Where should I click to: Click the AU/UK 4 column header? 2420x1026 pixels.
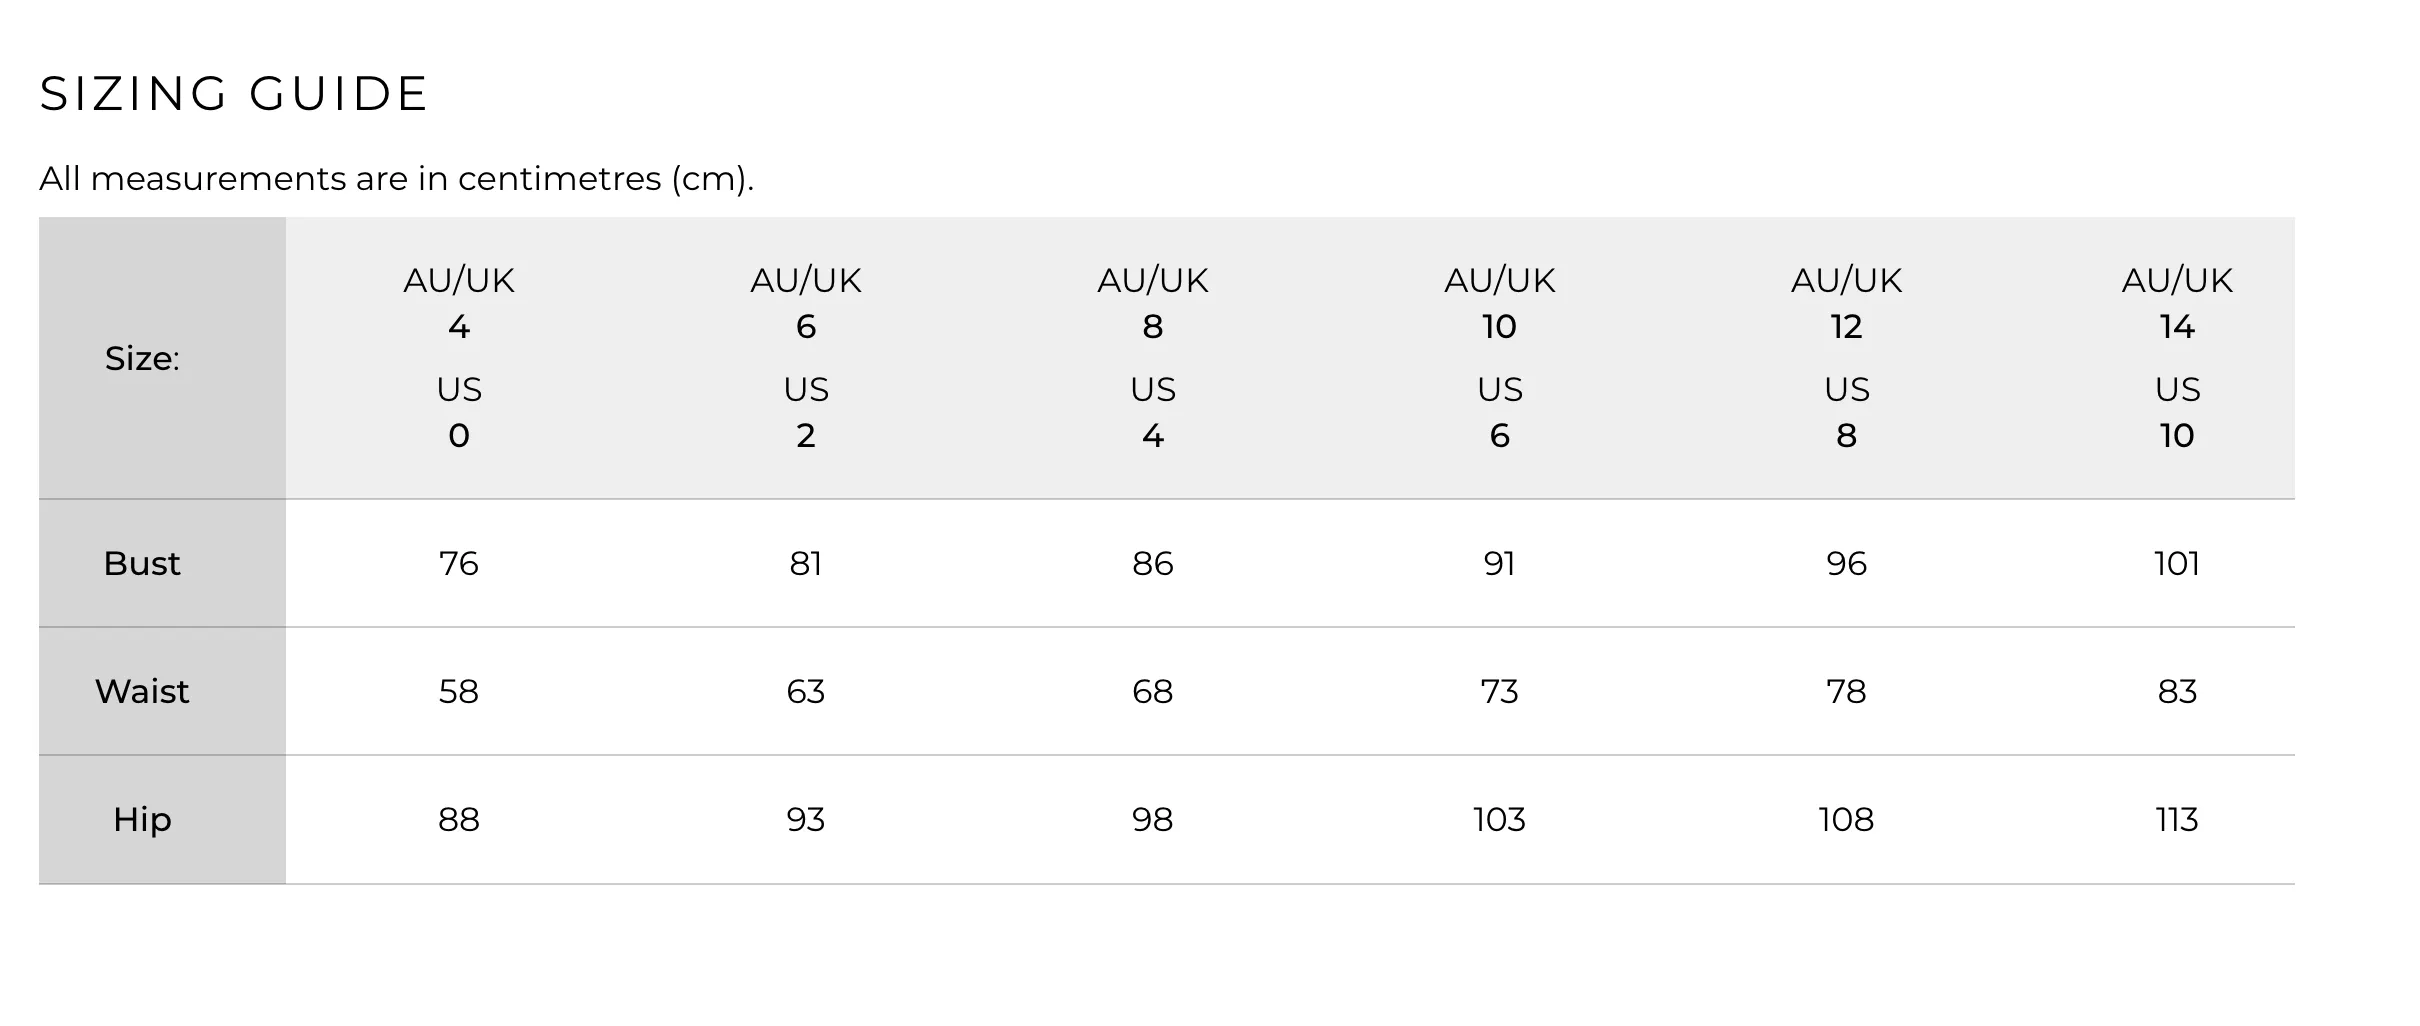tap(459, 357)
